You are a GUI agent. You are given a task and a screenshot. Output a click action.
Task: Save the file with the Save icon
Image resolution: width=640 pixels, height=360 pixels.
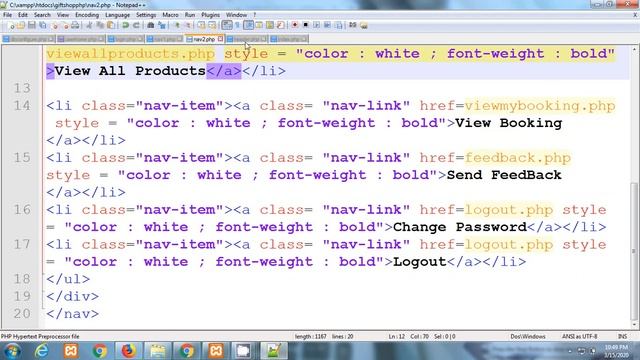31,25
